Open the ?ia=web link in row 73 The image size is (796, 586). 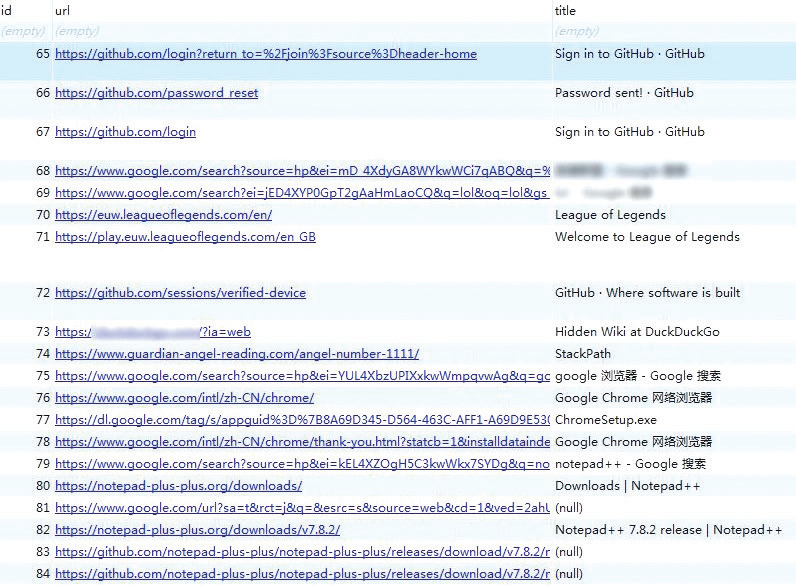(153, 332)
